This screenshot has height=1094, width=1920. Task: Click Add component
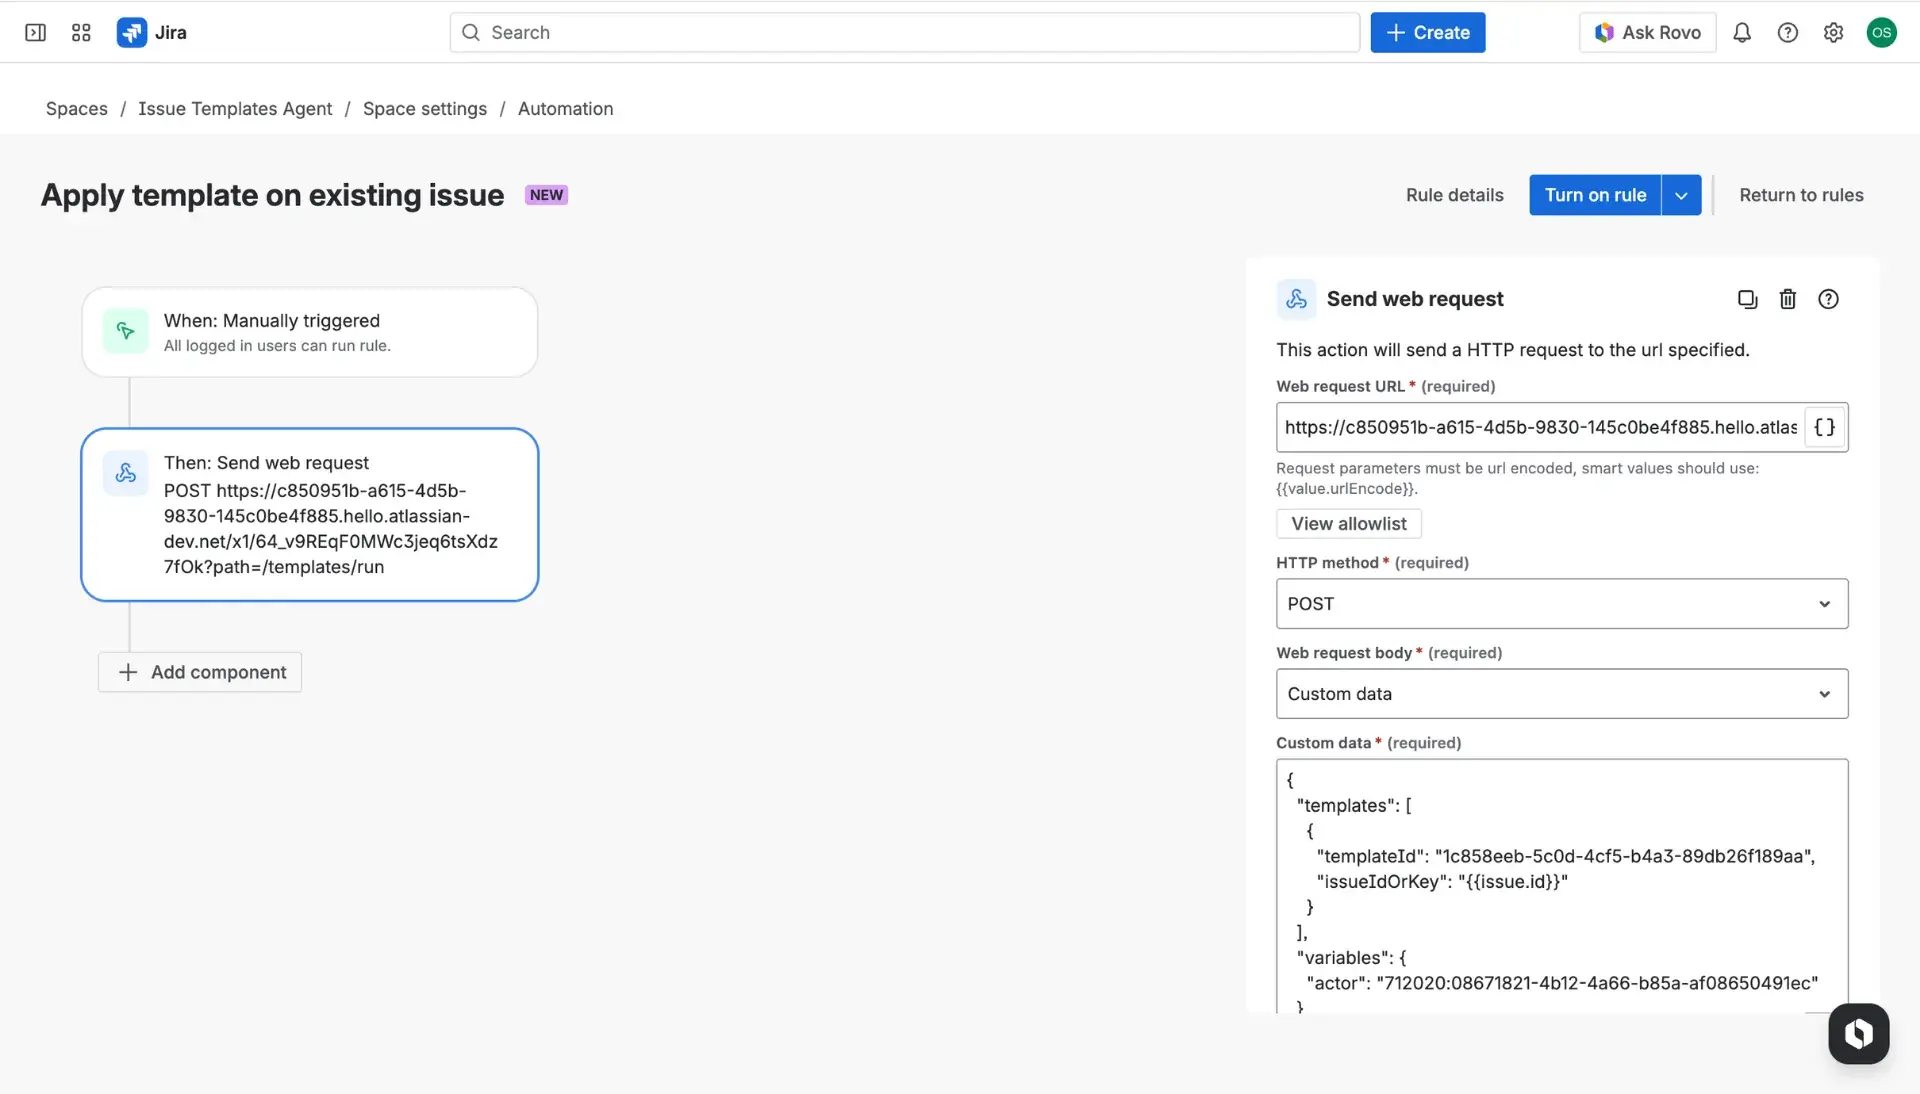coord(199,672)
